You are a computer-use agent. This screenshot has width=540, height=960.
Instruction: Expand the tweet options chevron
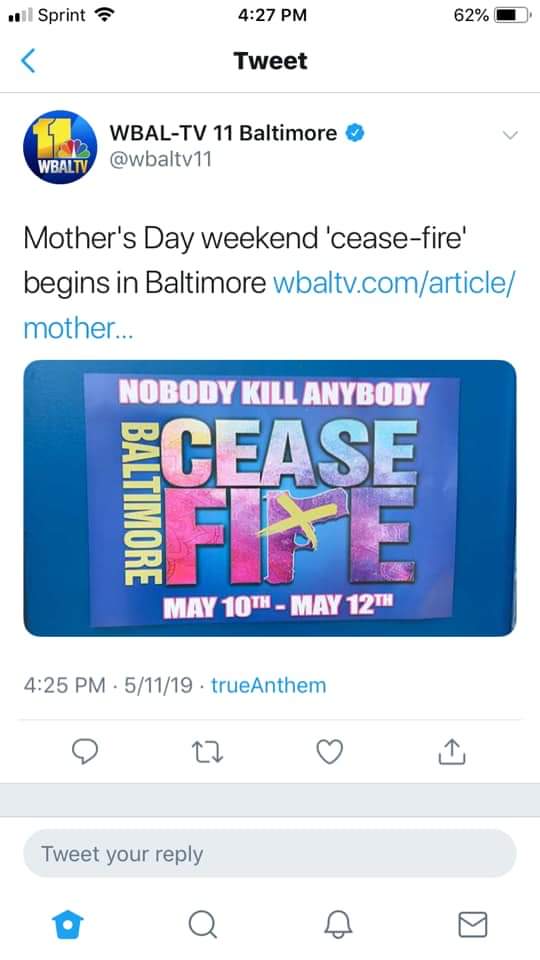click(509, 135)
